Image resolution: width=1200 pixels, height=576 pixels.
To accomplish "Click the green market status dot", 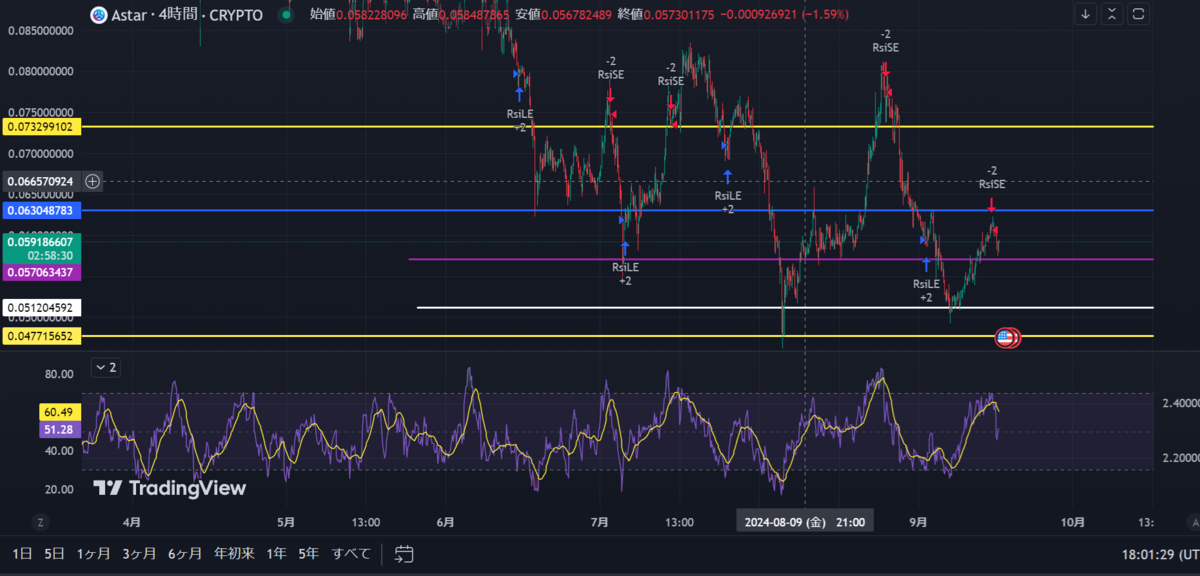I will [286, 15].
